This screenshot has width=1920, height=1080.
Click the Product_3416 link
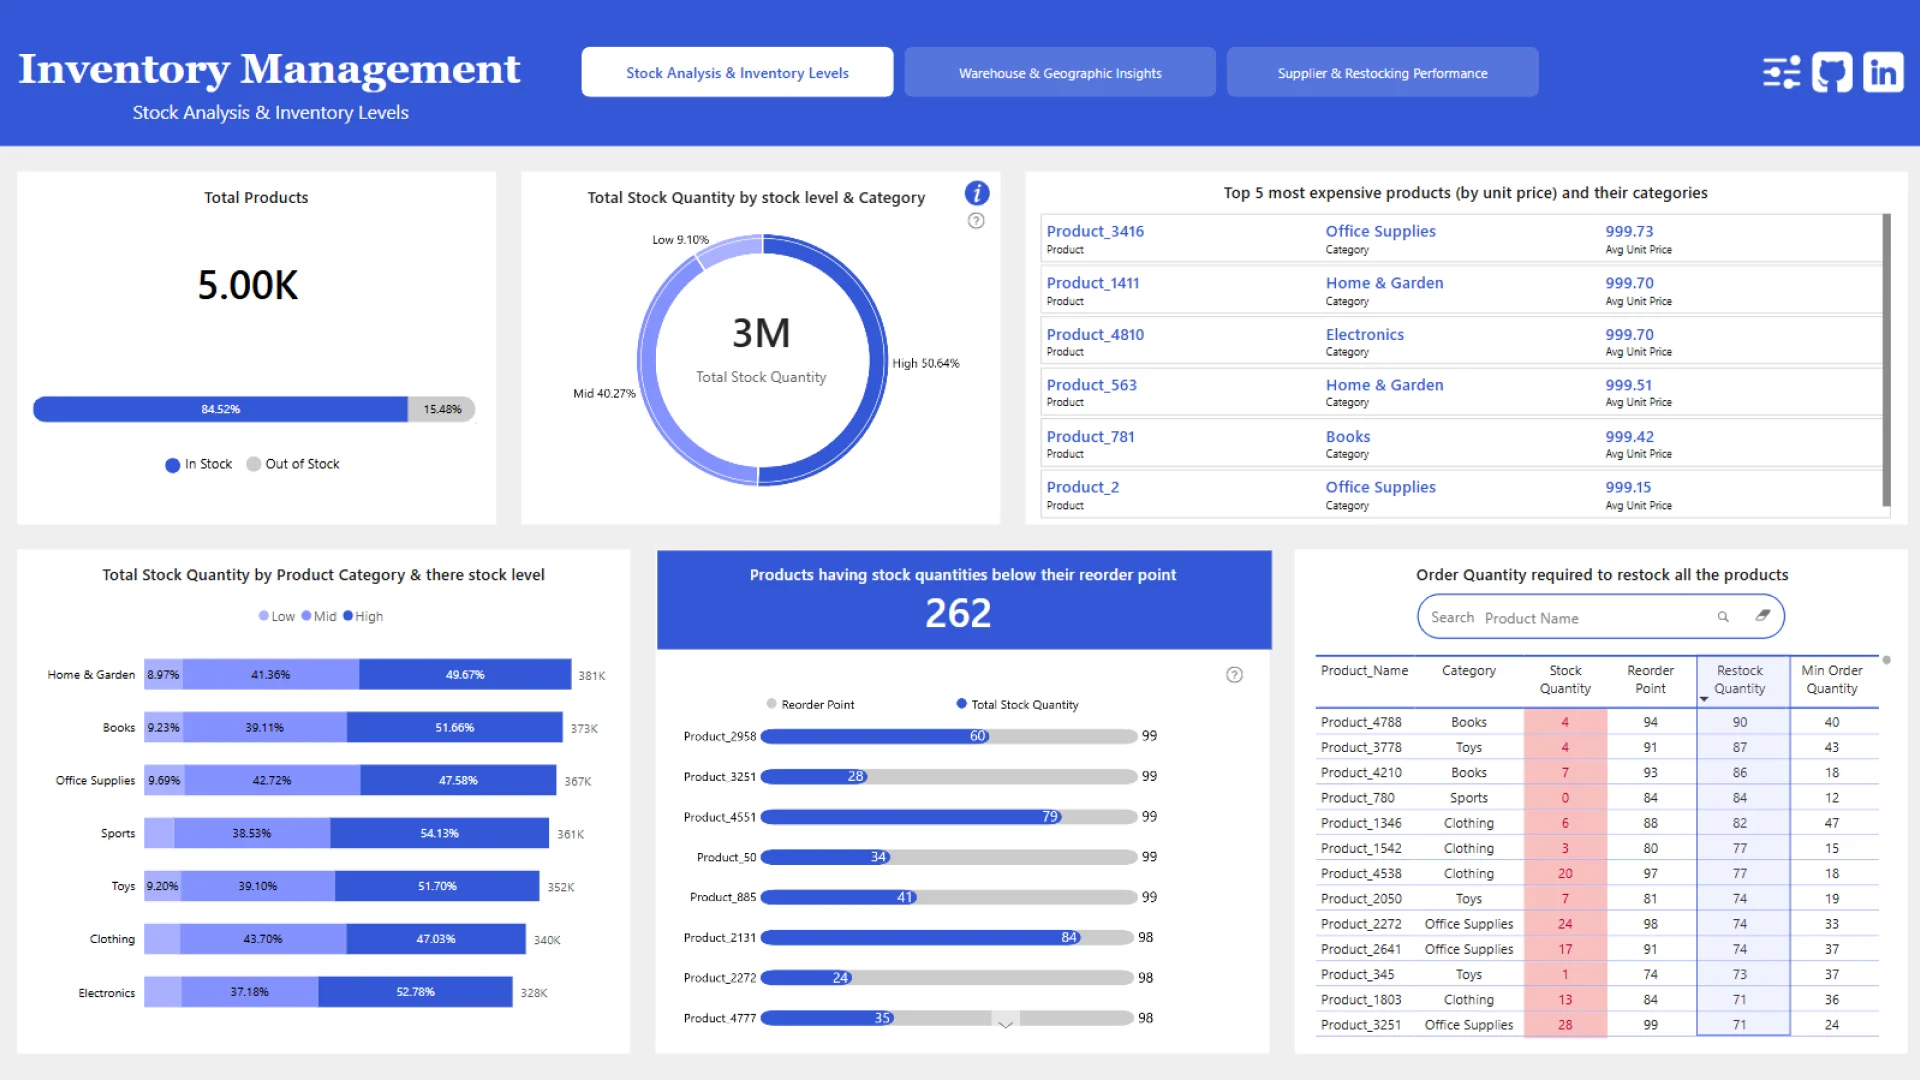[x=1095, y=231]
